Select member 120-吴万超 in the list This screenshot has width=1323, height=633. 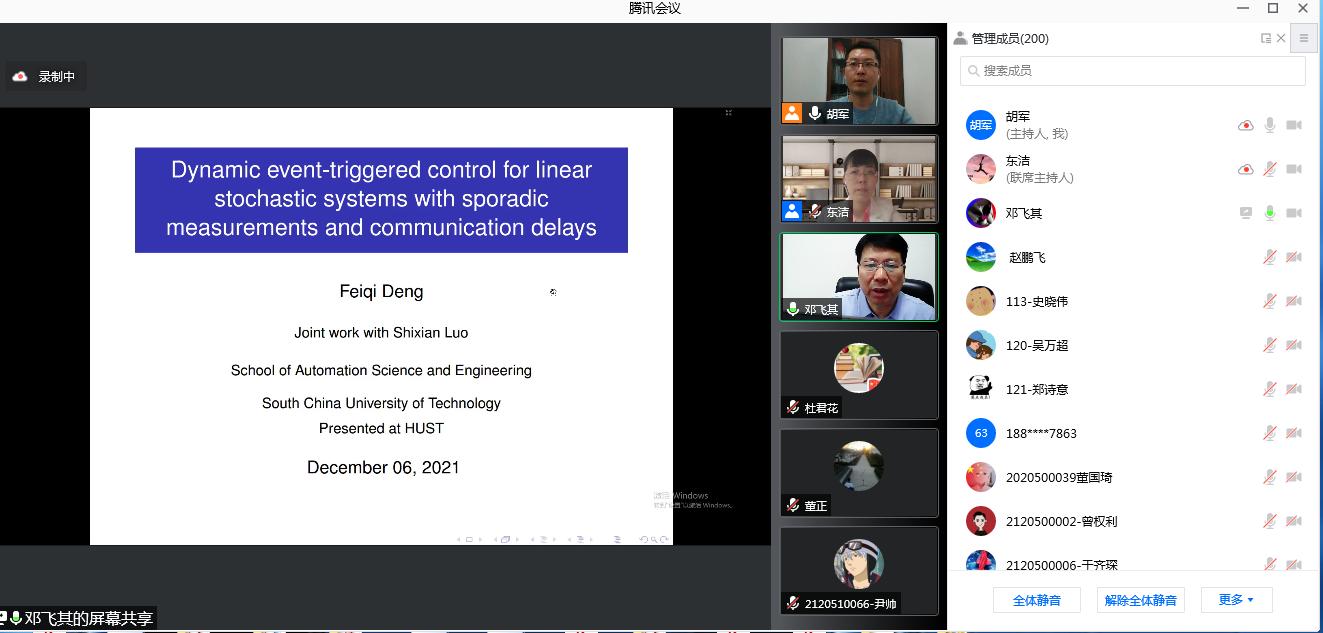click(x=1037, y=345)
